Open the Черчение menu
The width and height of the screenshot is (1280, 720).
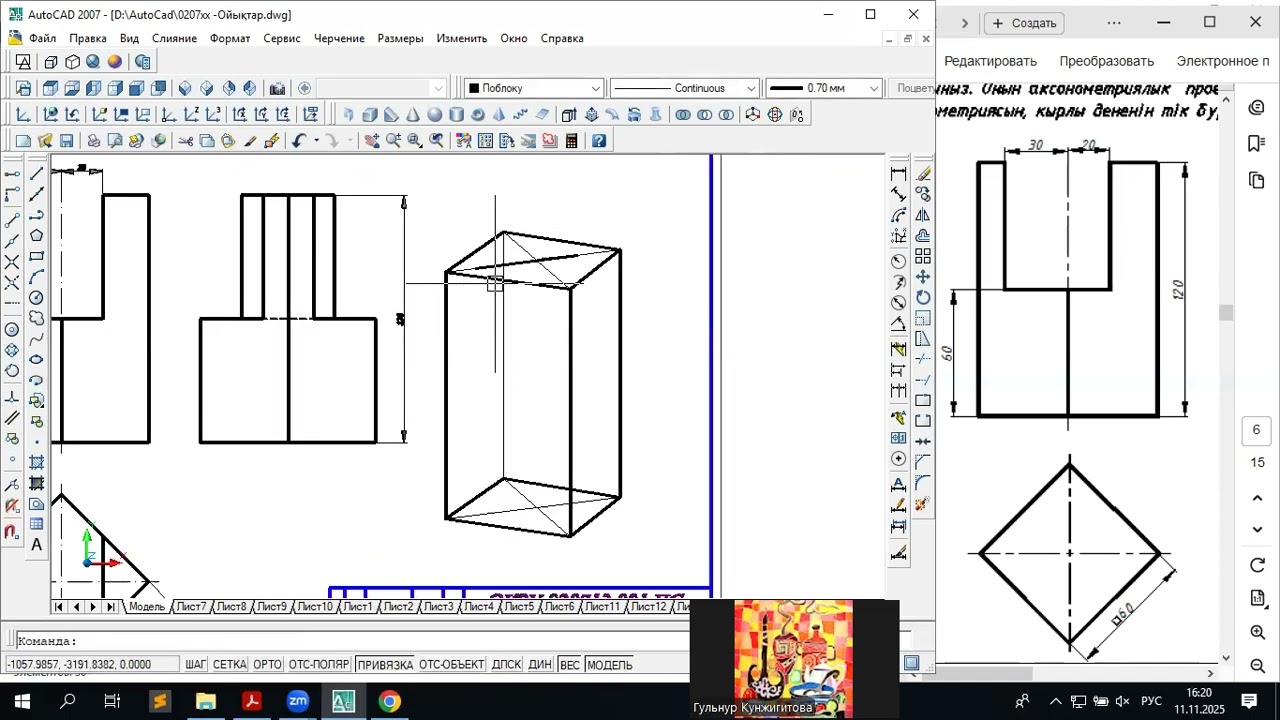[x=339, y=38]
